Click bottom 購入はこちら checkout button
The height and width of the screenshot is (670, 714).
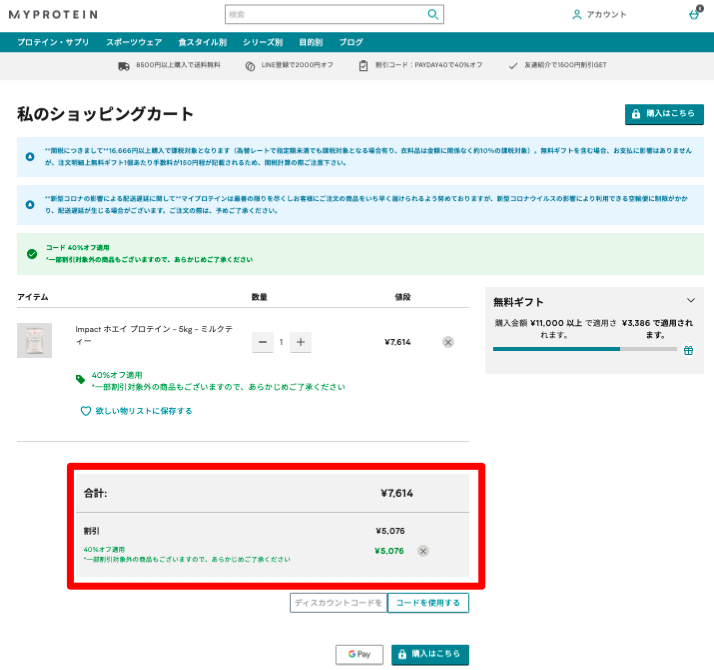click(x=430, y=655)
